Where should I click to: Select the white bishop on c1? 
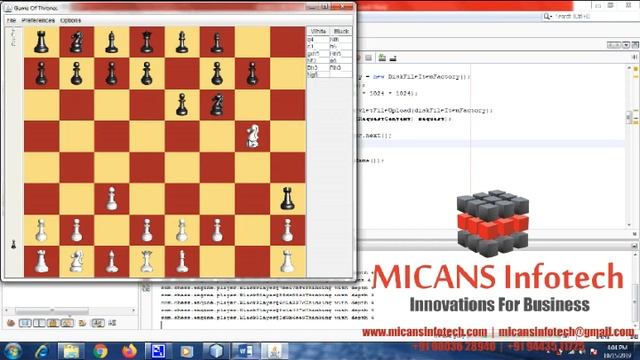[x=112, y=262]
